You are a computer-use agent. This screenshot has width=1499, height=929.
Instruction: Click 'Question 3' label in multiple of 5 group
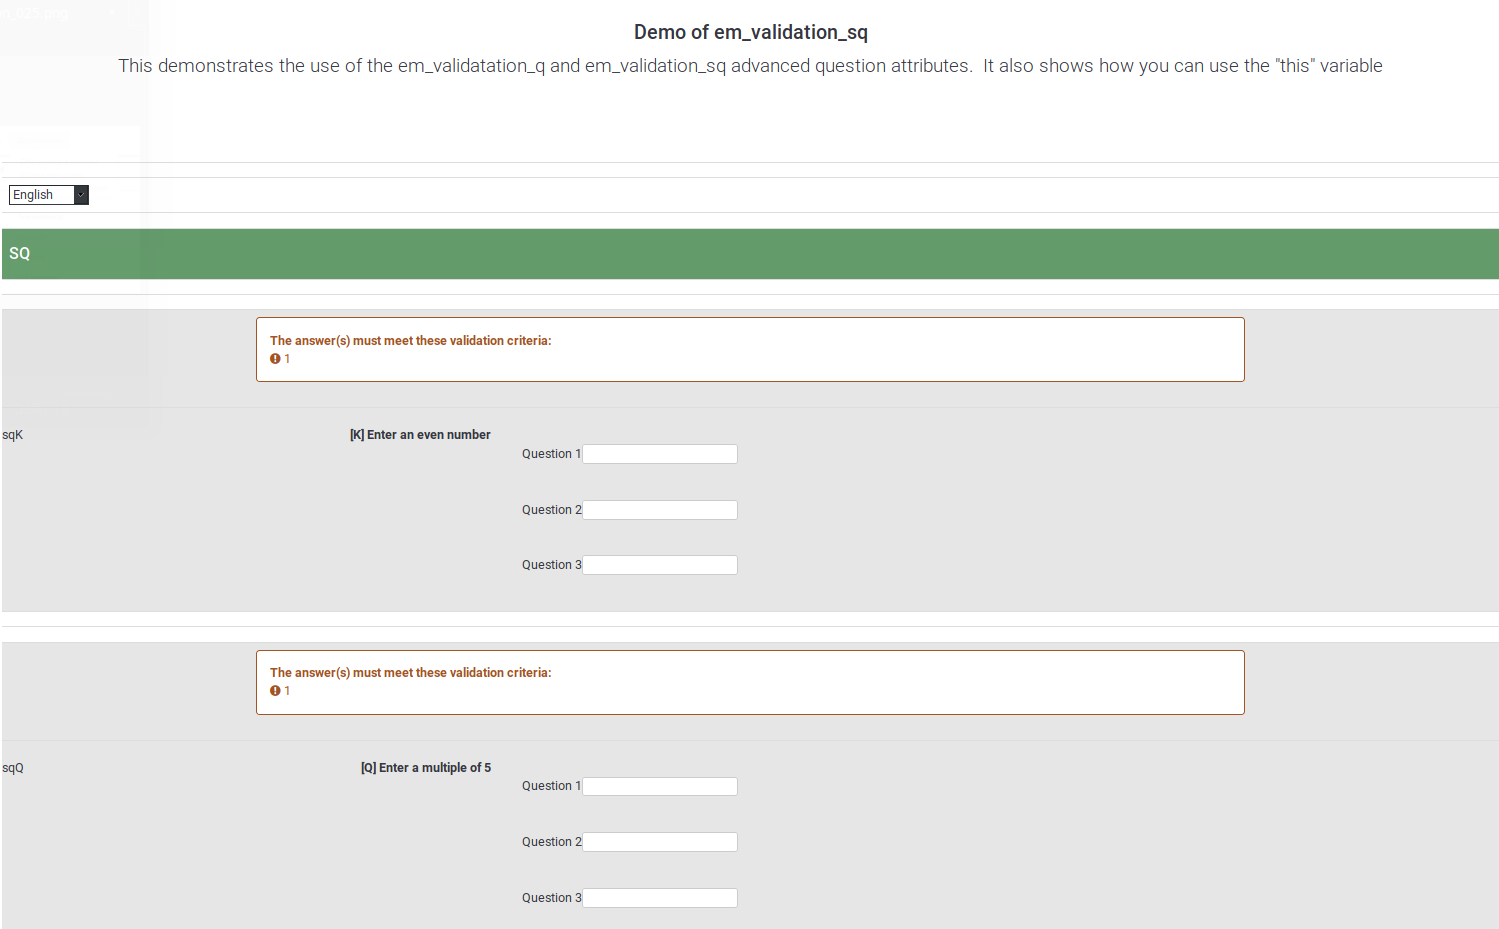(551, 898)
